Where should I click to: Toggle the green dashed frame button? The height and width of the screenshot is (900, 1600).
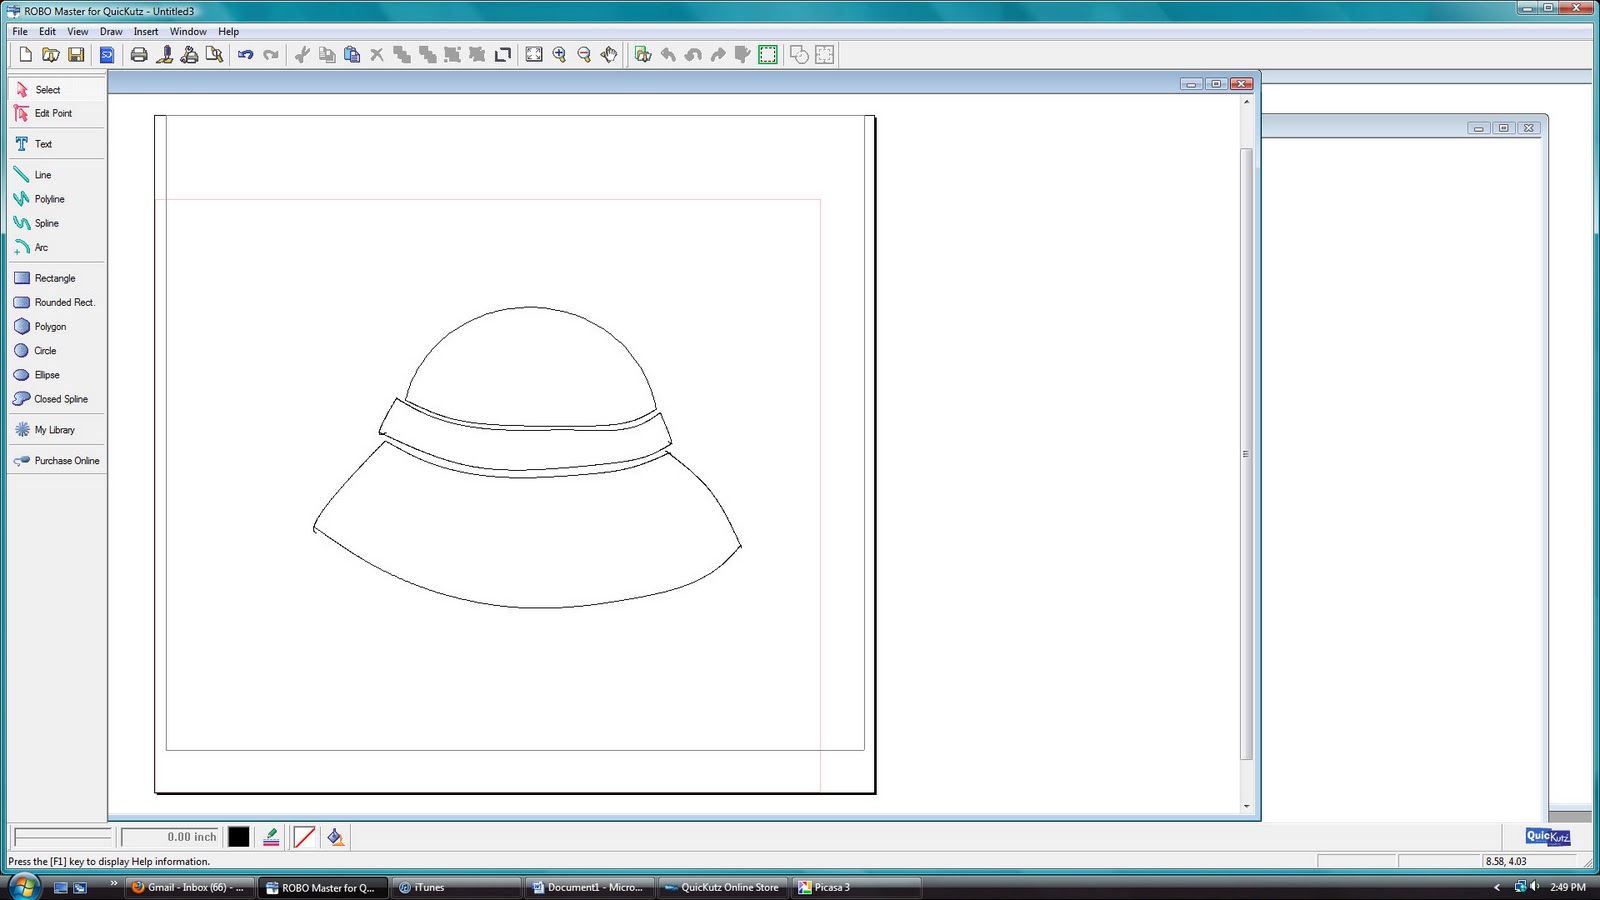768,55
